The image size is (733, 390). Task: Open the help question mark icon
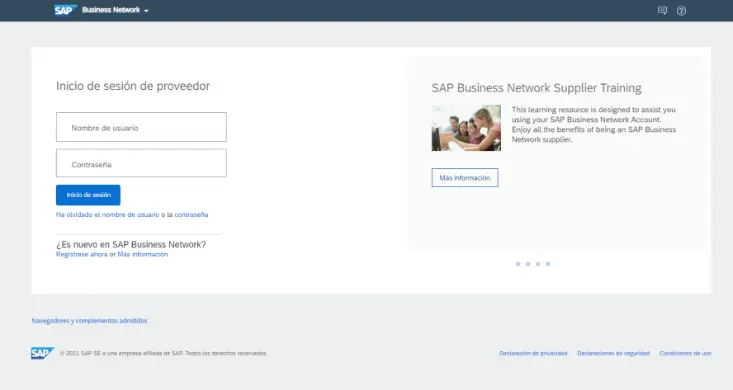click(x=682, y=11)
